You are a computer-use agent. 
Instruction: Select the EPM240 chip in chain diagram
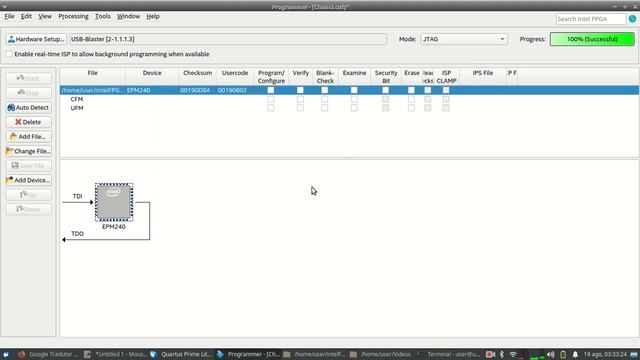114,202
